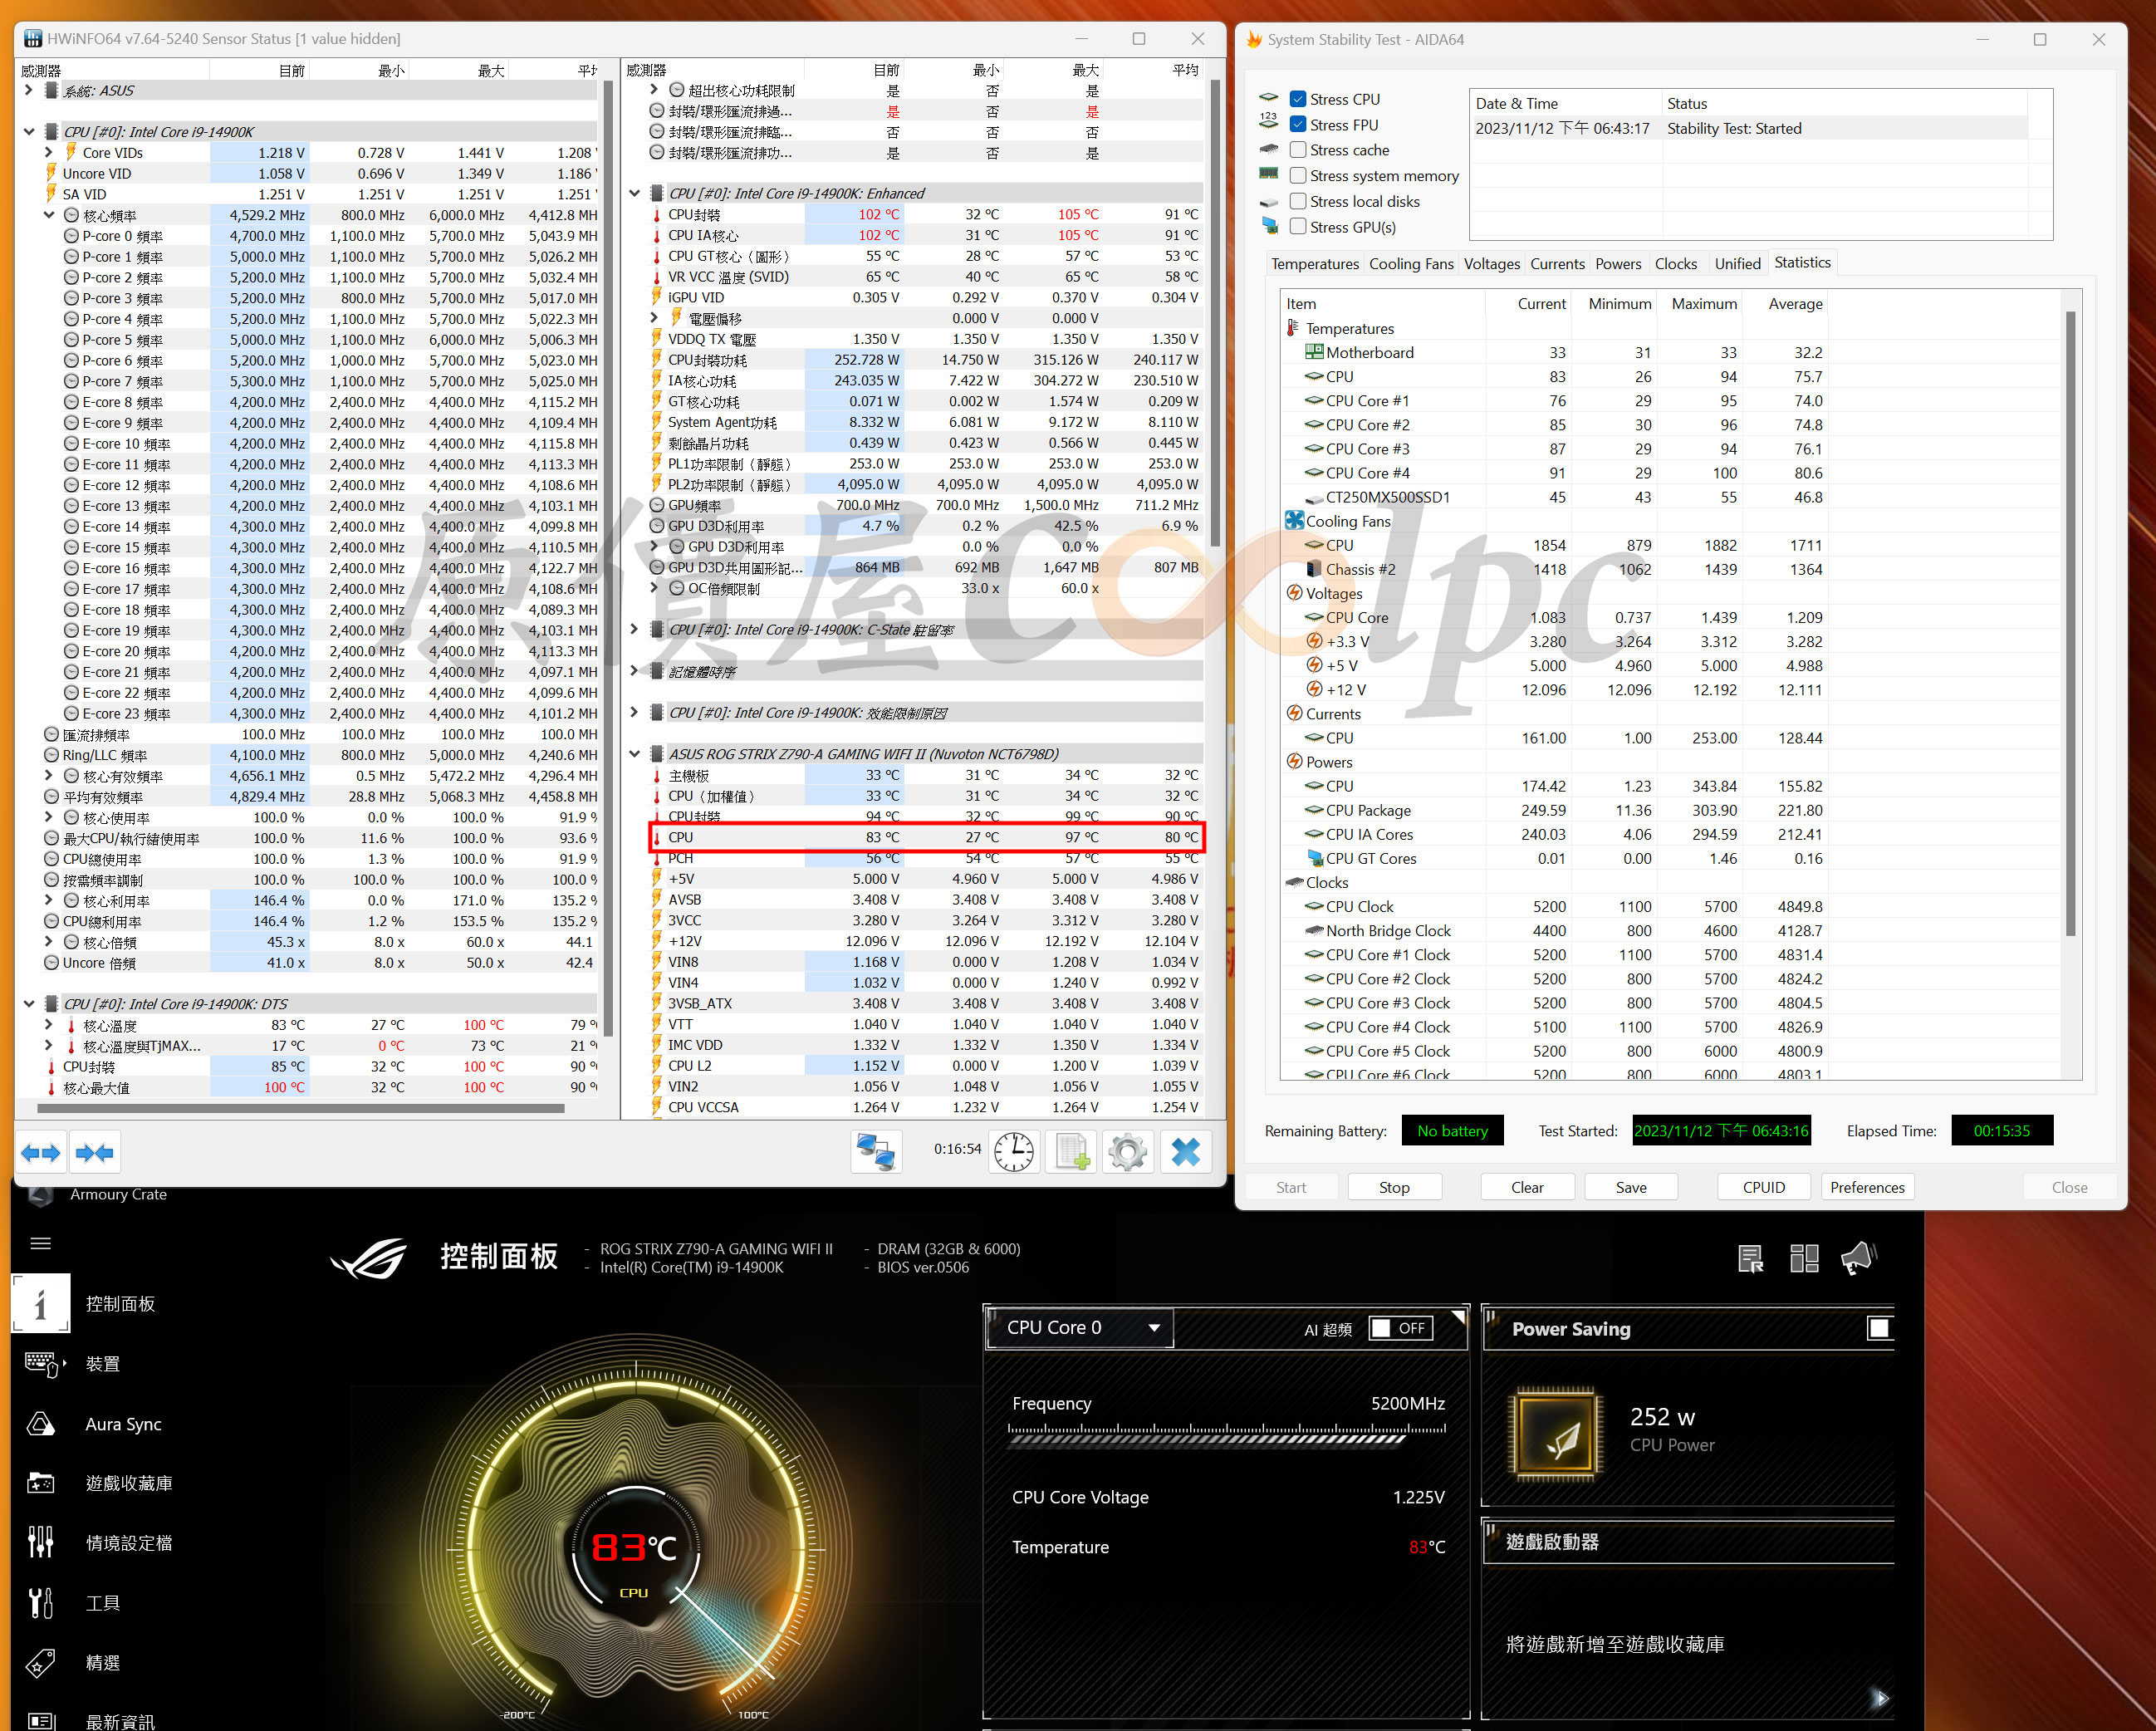Expand i9-14900K C-State 駐留率 group
The height and width of the screenshot is (1731, 2156).
634,630
